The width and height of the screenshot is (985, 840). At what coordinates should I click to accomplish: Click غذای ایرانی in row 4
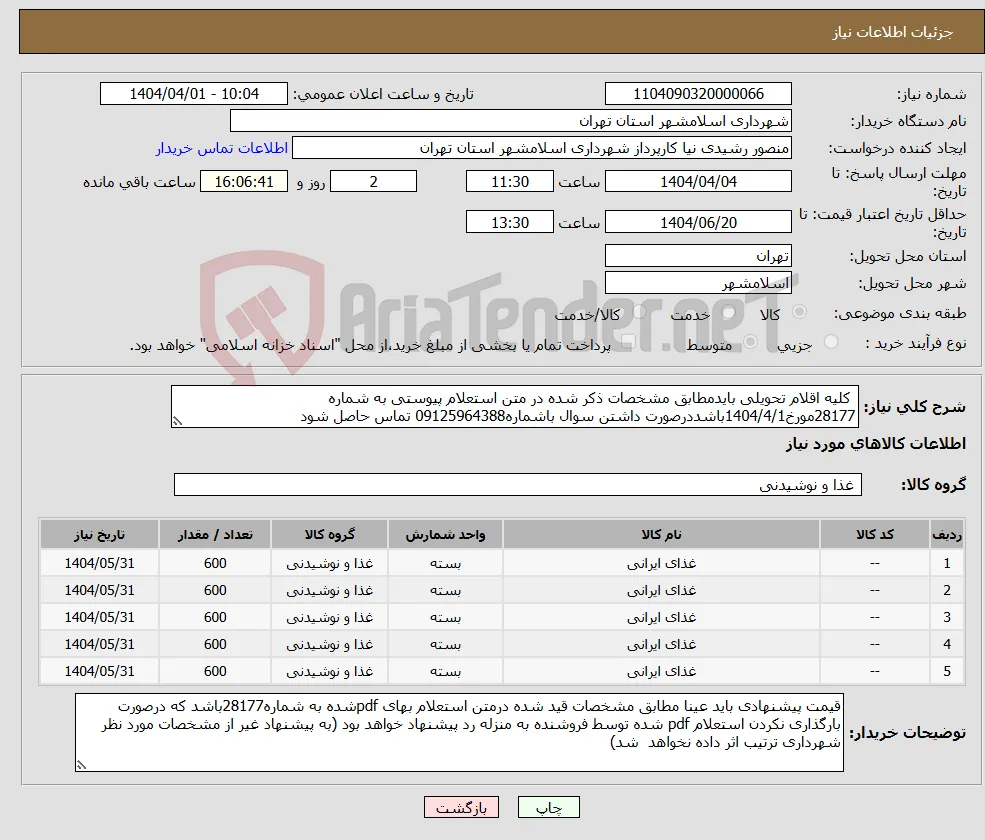coord(661,644)
